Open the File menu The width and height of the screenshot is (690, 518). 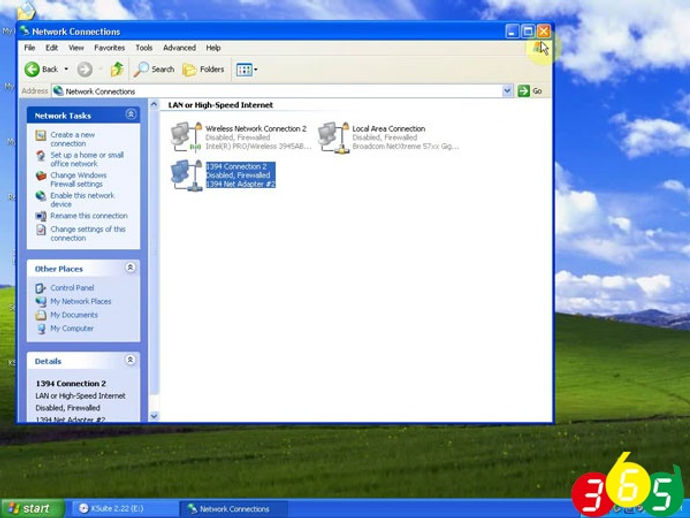point(29,48)
